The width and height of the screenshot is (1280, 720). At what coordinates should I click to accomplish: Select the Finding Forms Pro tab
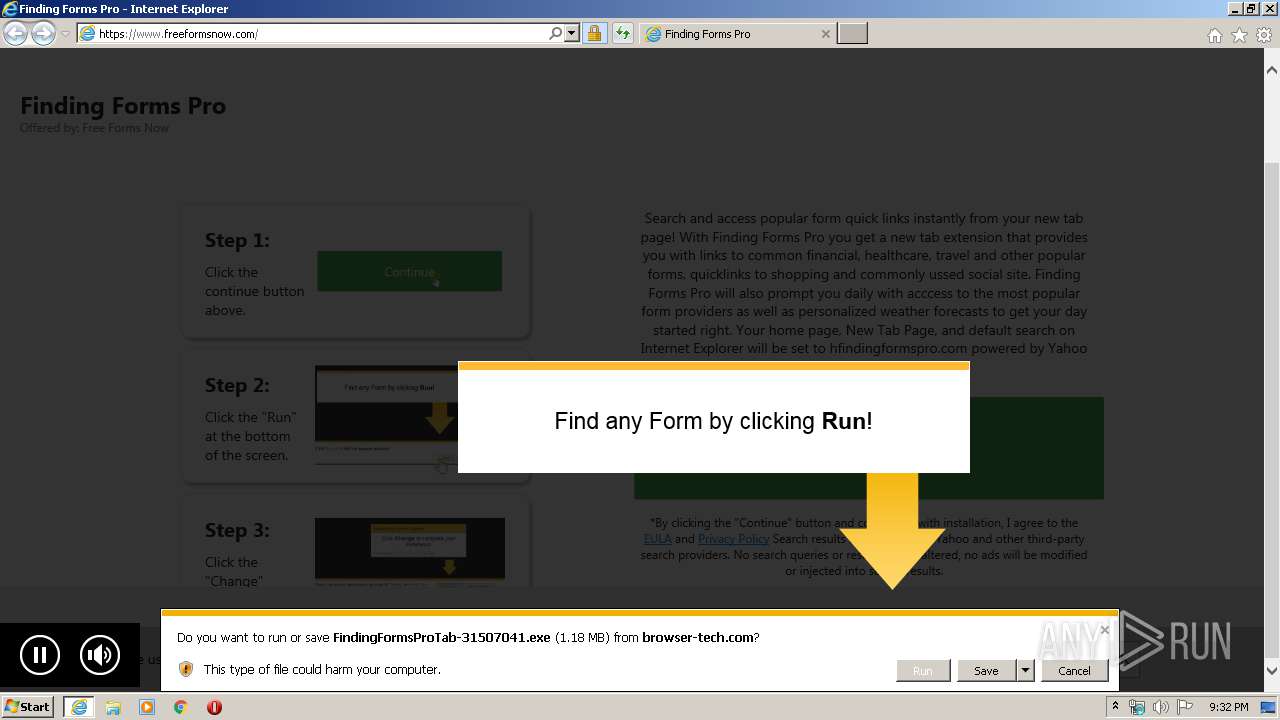click(738, 34)
